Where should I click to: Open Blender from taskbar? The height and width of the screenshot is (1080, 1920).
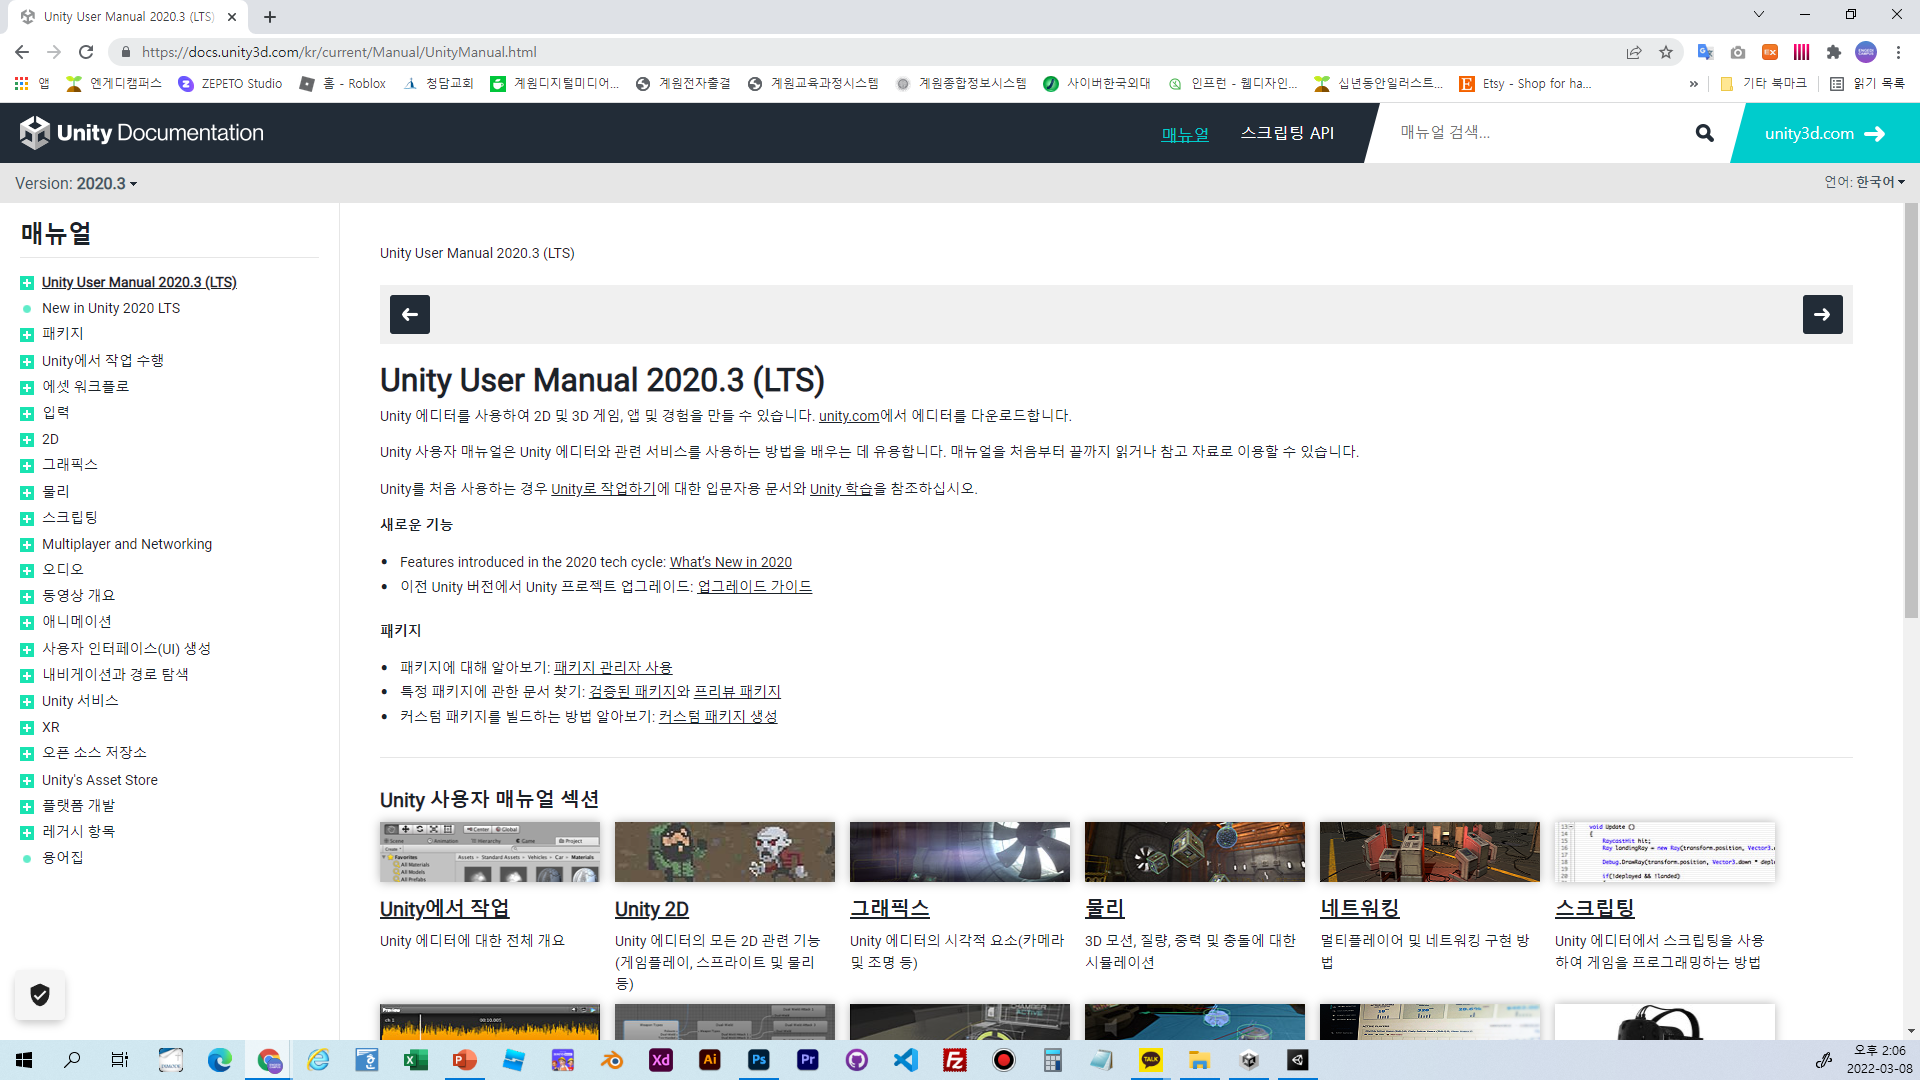[x=612, y=1060]
